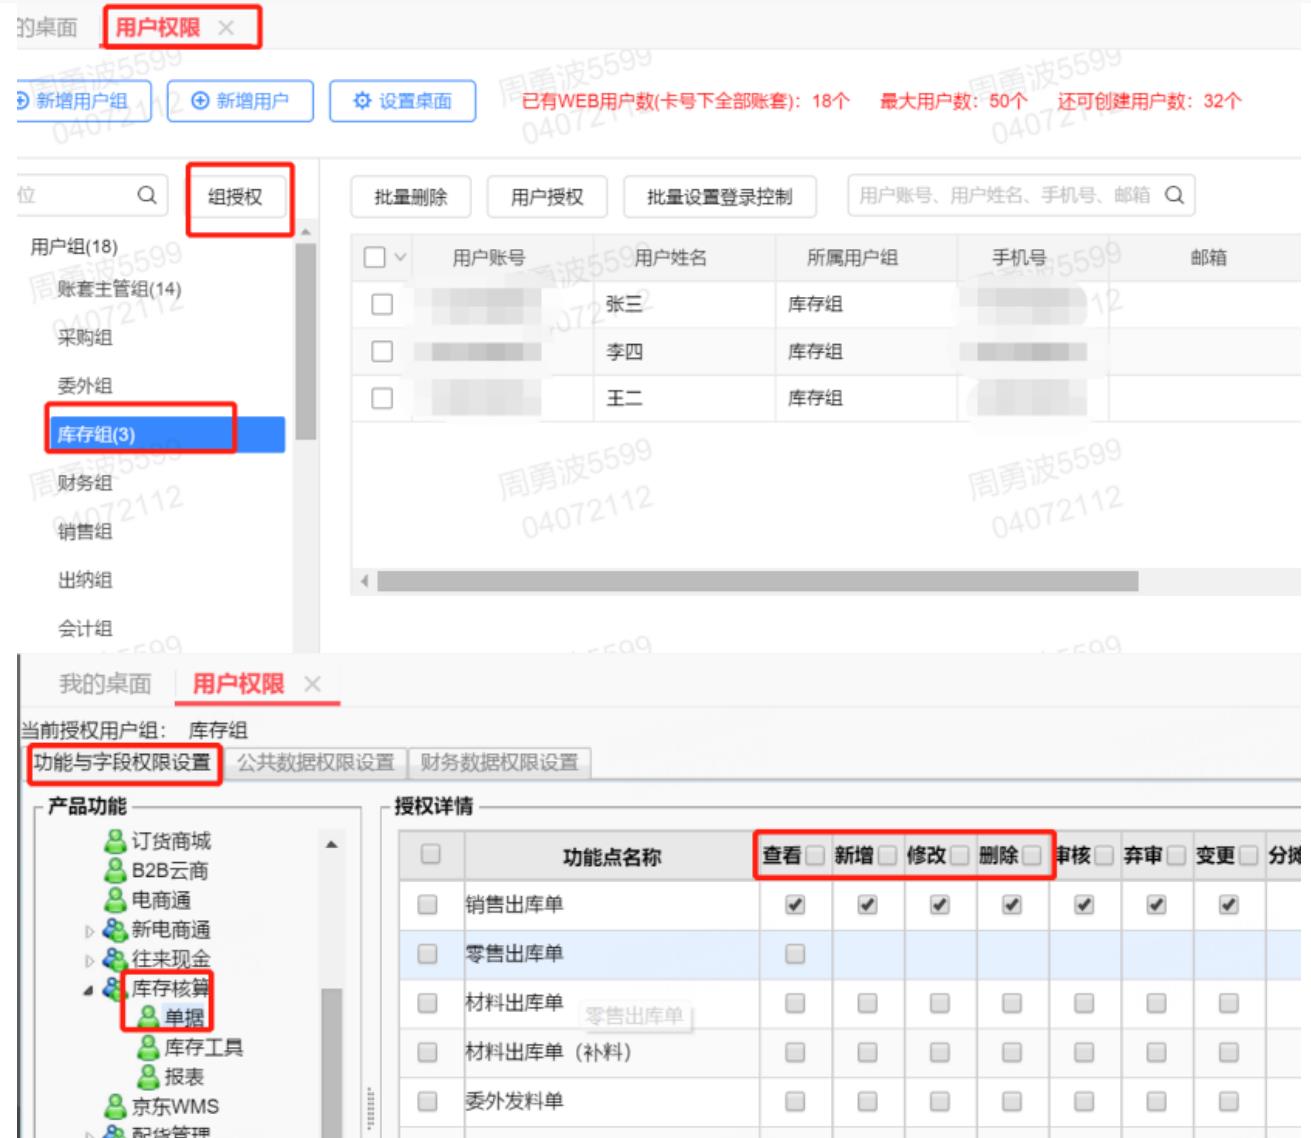
Task: Select the 库存组(3) user group
Action: coord(166,434)
